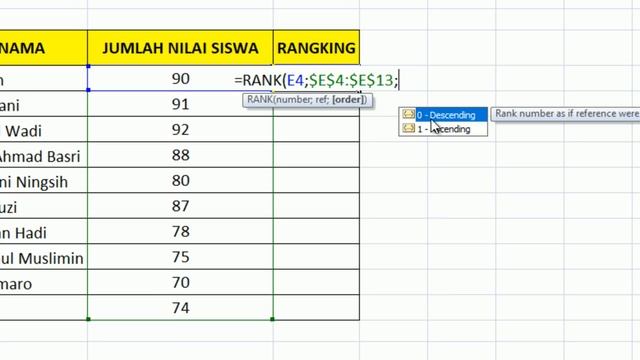Click the empty RANGKING cell beside 78
The image size is (640, 360).
coord(316,231)
